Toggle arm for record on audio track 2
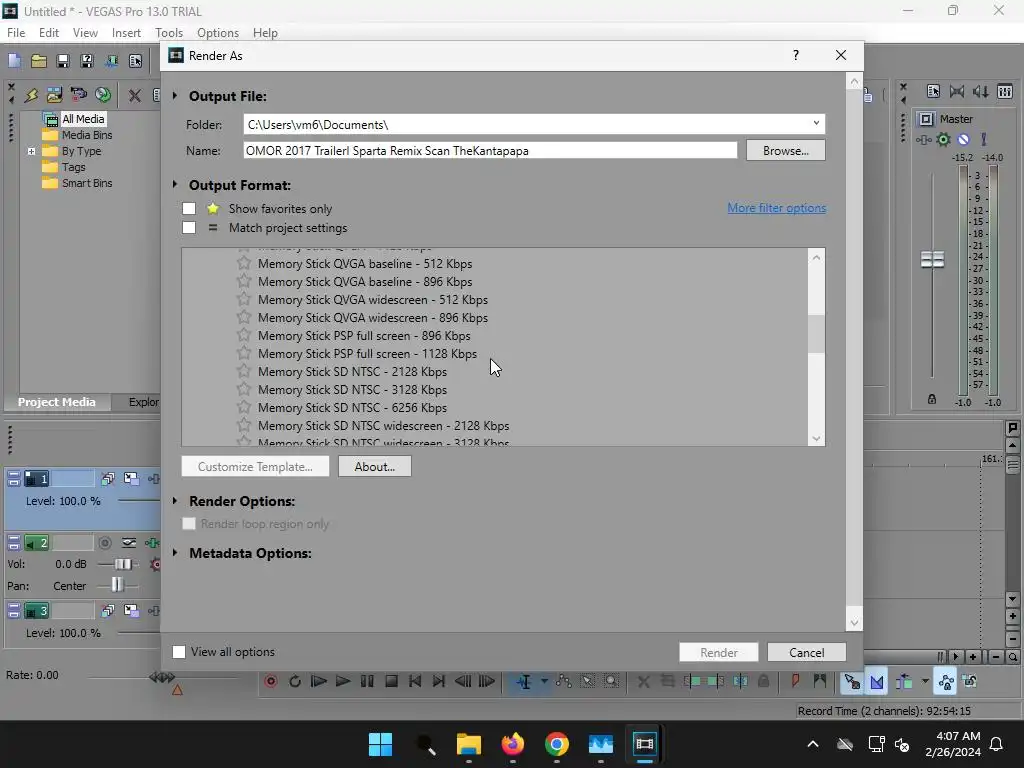The width and height of the screenshot is (1024, 768). click(x=104, y=543)
